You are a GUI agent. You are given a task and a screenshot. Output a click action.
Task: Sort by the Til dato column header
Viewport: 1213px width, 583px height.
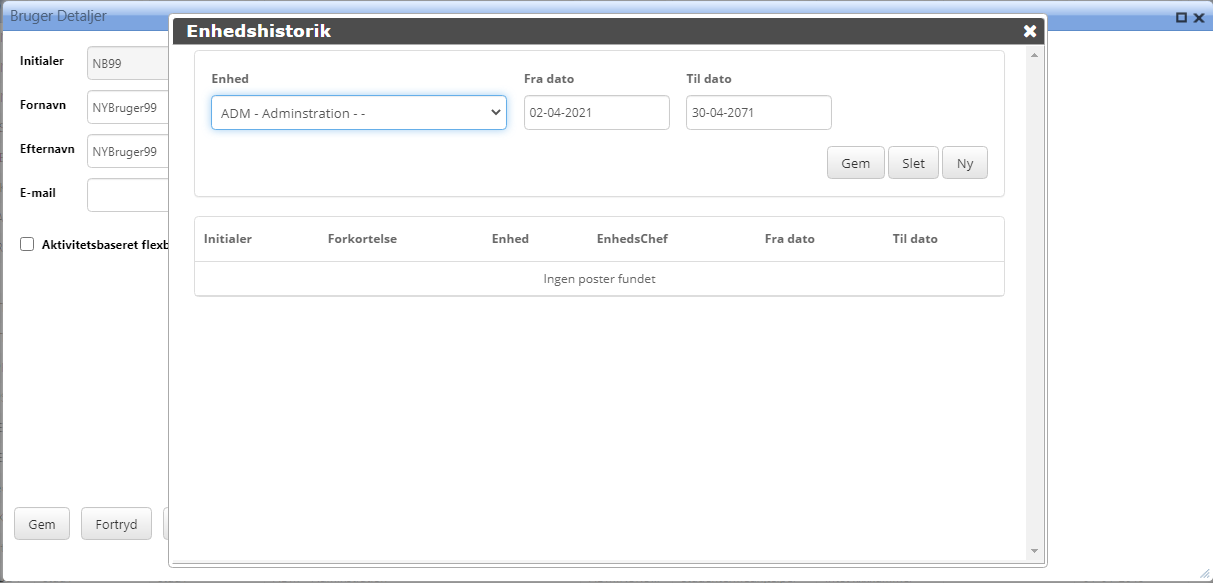(x=915, y=239)
